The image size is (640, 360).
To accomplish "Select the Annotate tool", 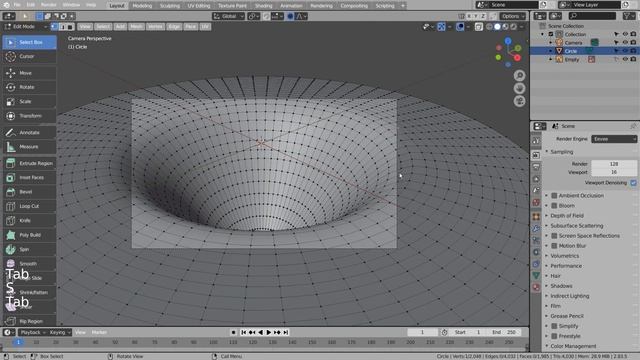I will click(x=29, y=132).
